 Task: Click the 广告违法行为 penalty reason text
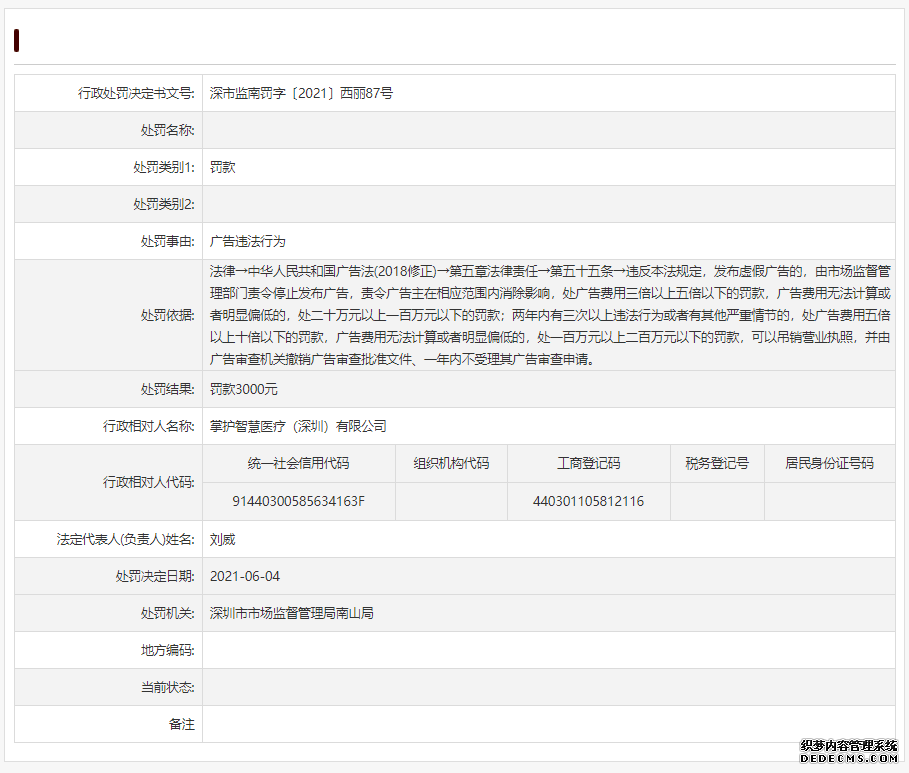(x=248, y=241)
